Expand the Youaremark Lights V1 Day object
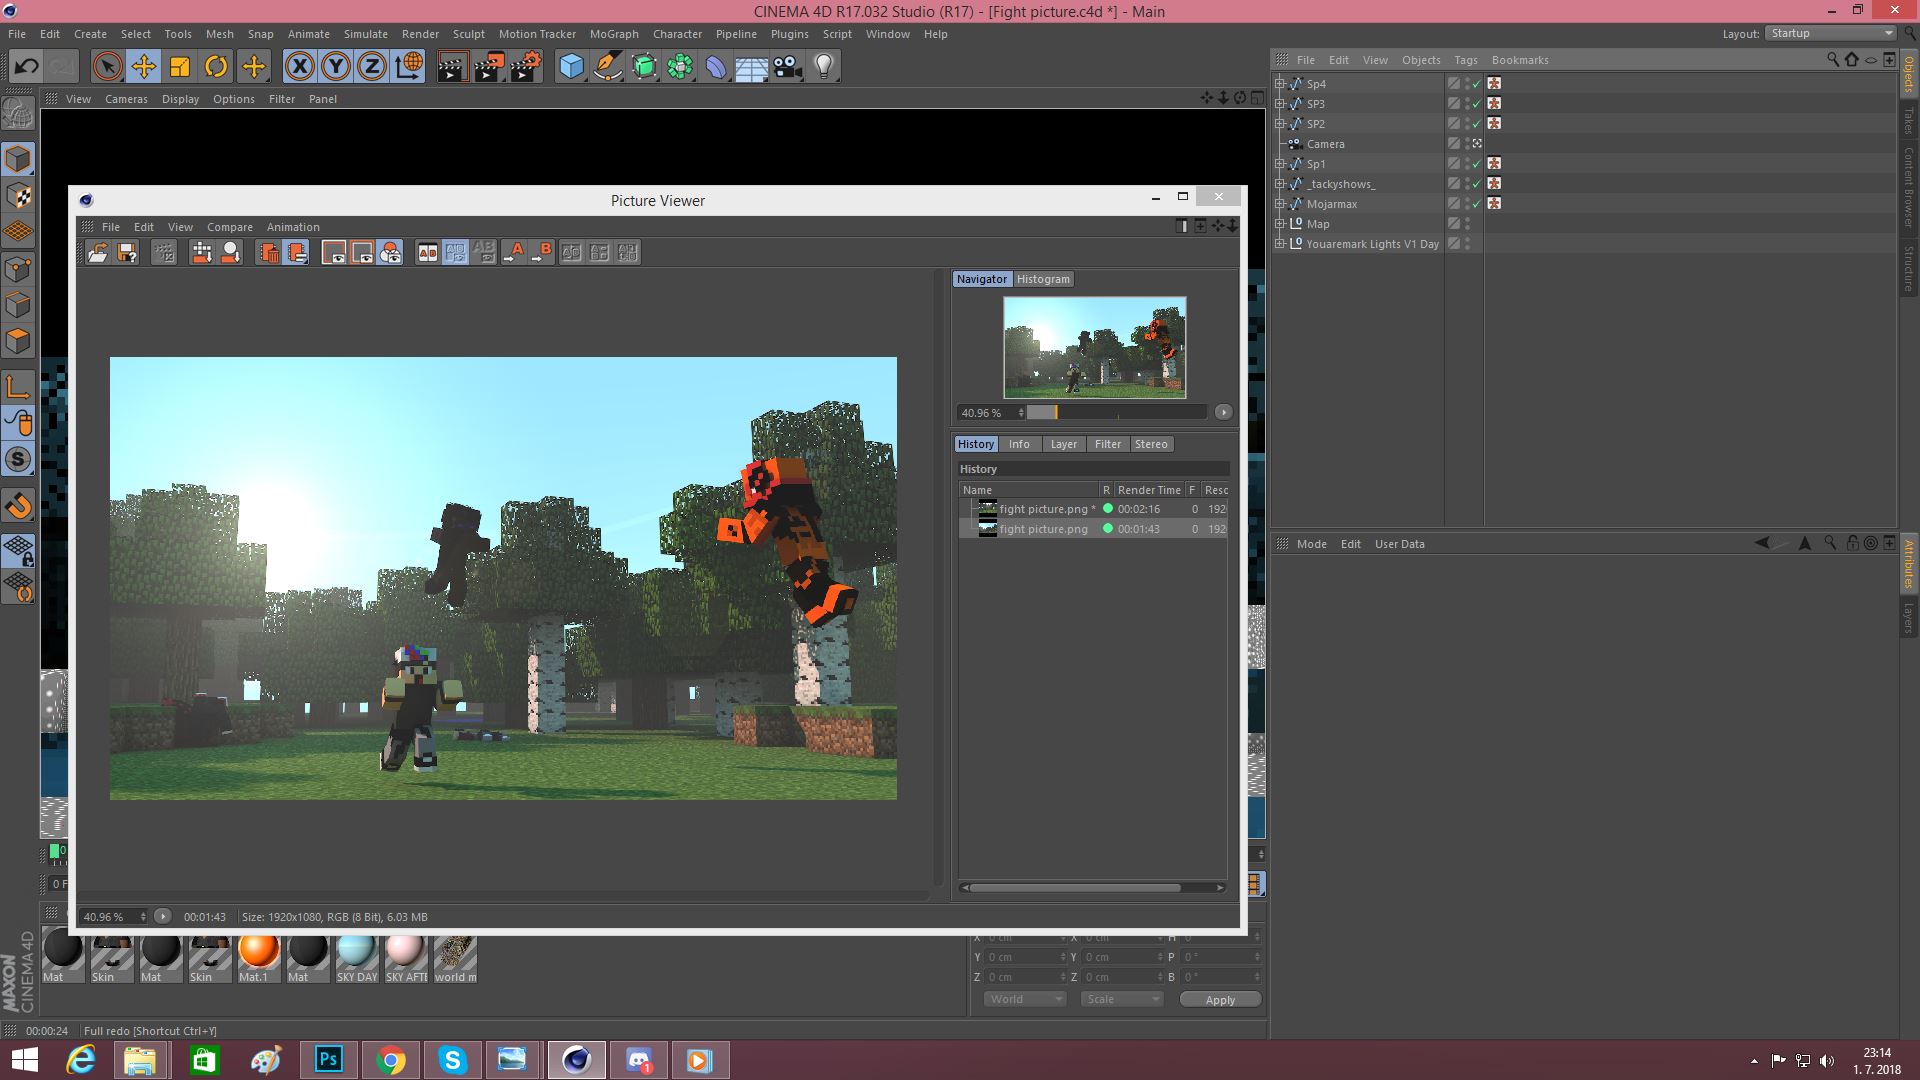Viewport: 1920px width, 1080px height. pyautogui.click(x=1279, y=244)
